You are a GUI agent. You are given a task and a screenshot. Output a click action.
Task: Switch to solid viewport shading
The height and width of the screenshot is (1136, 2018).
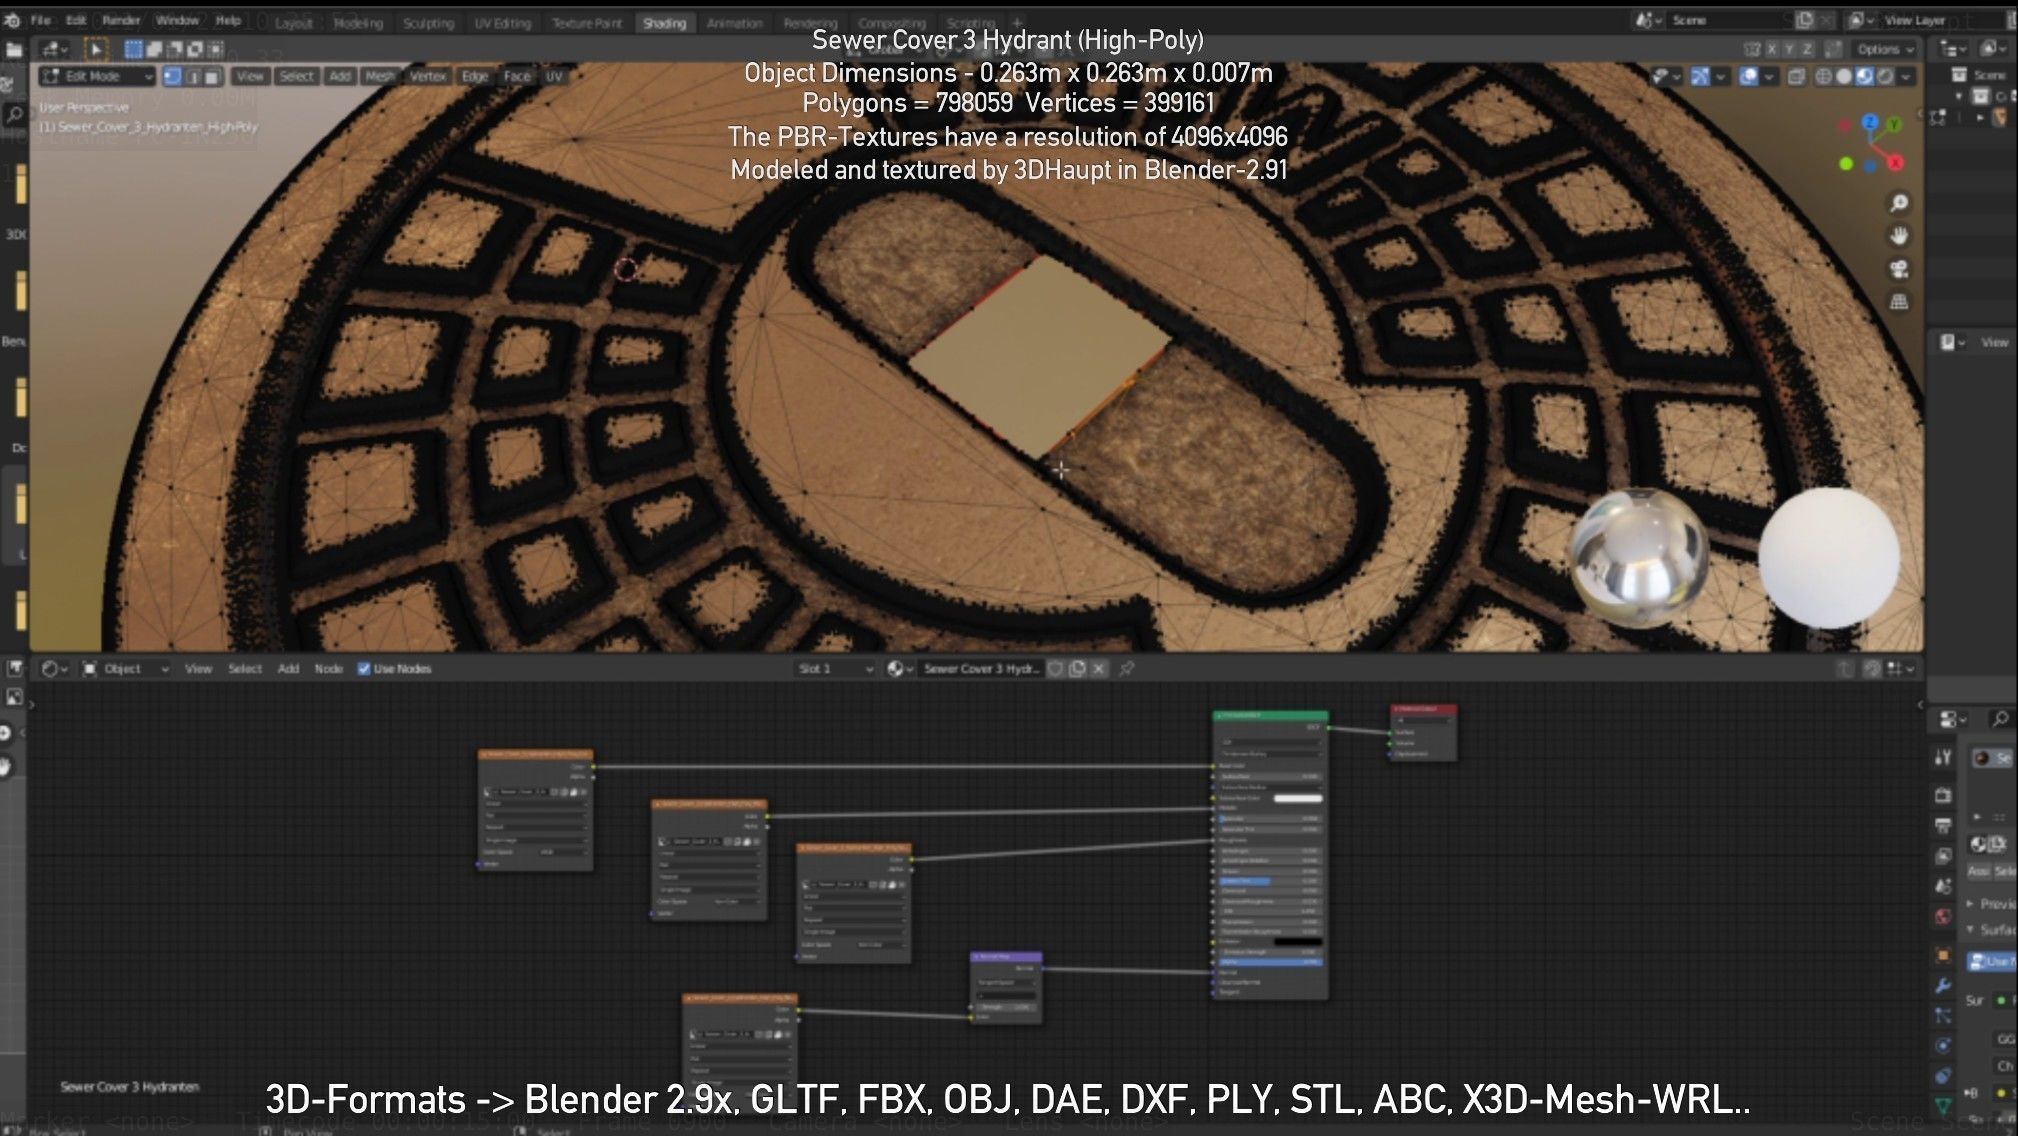[1844, 76]
